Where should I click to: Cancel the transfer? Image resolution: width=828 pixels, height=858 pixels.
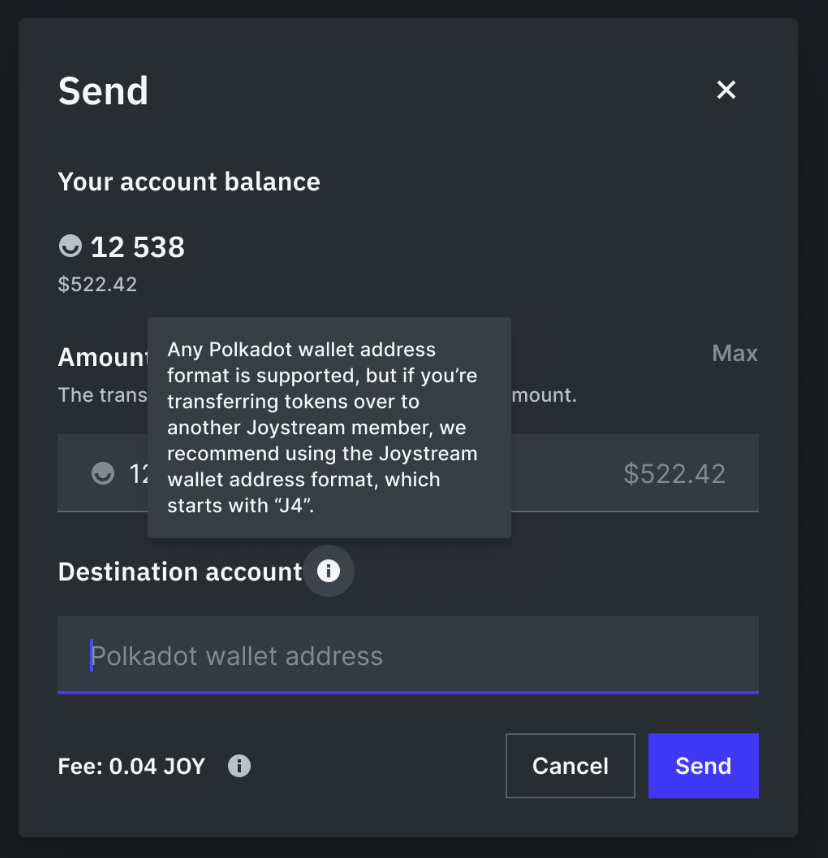[x=570, y=766]
